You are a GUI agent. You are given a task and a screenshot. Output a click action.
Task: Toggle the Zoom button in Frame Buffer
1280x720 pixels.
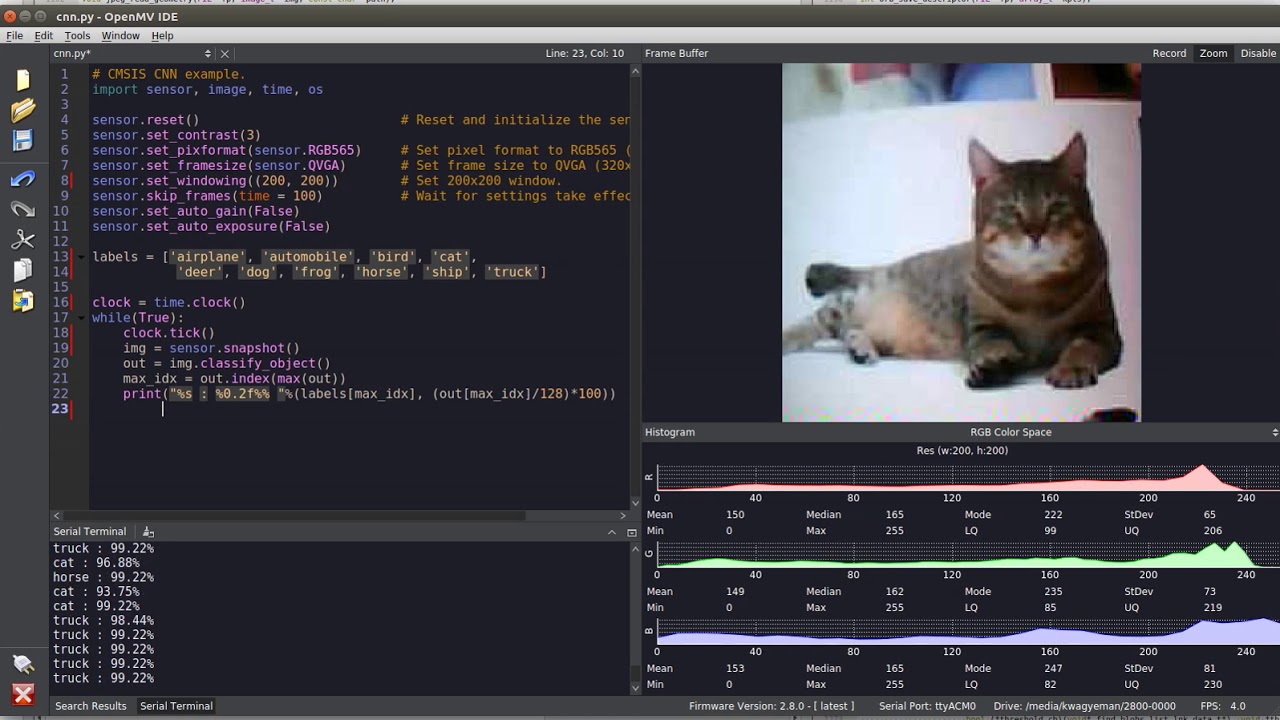(x=1213, y=53)
